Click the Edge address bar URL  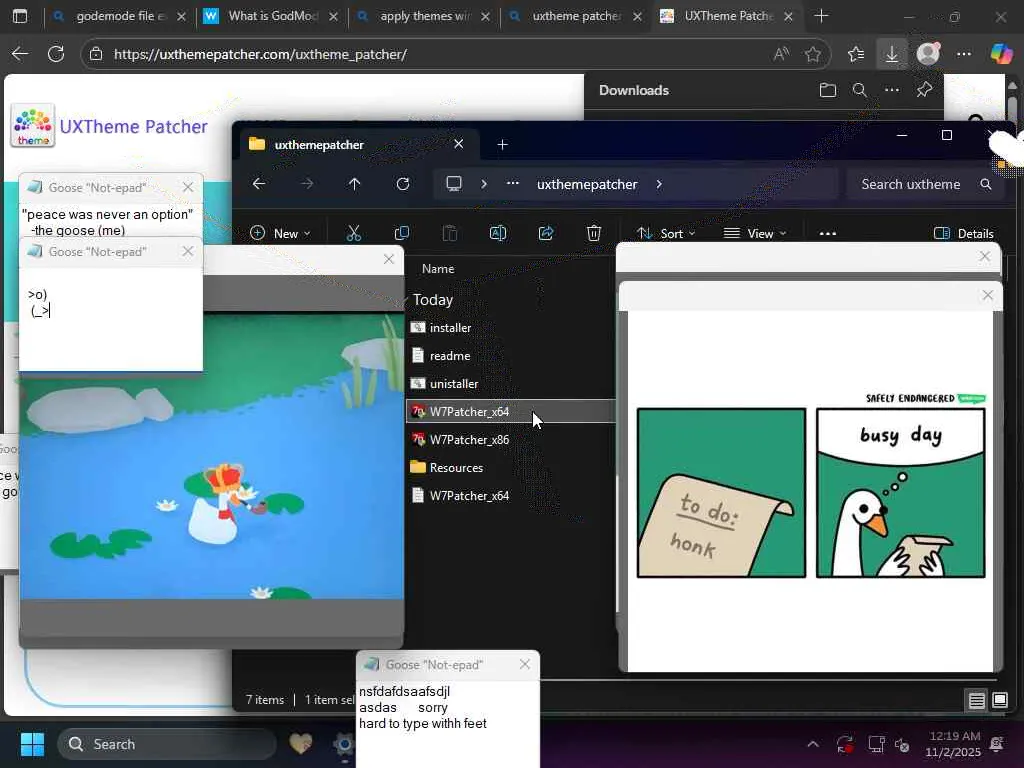pos(260,54)
